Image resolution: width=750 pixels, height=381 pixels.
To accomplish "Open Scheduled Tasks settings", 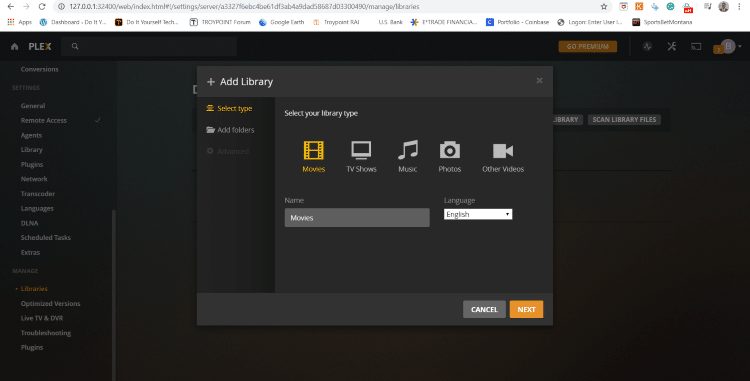I will point(45,238).
